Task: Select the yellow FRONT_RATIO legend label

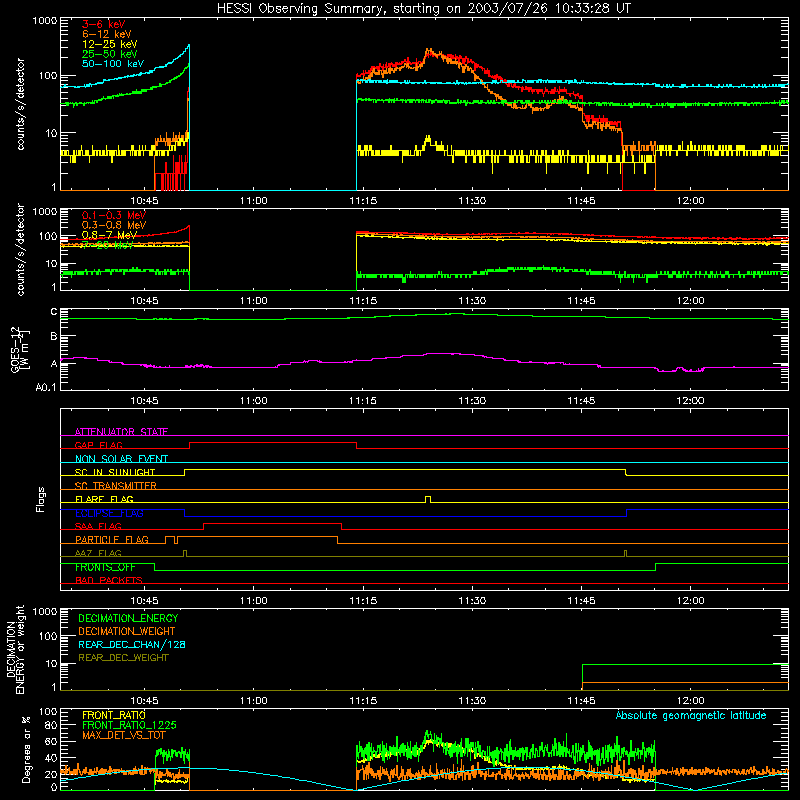Action: [x=114, y=715]
